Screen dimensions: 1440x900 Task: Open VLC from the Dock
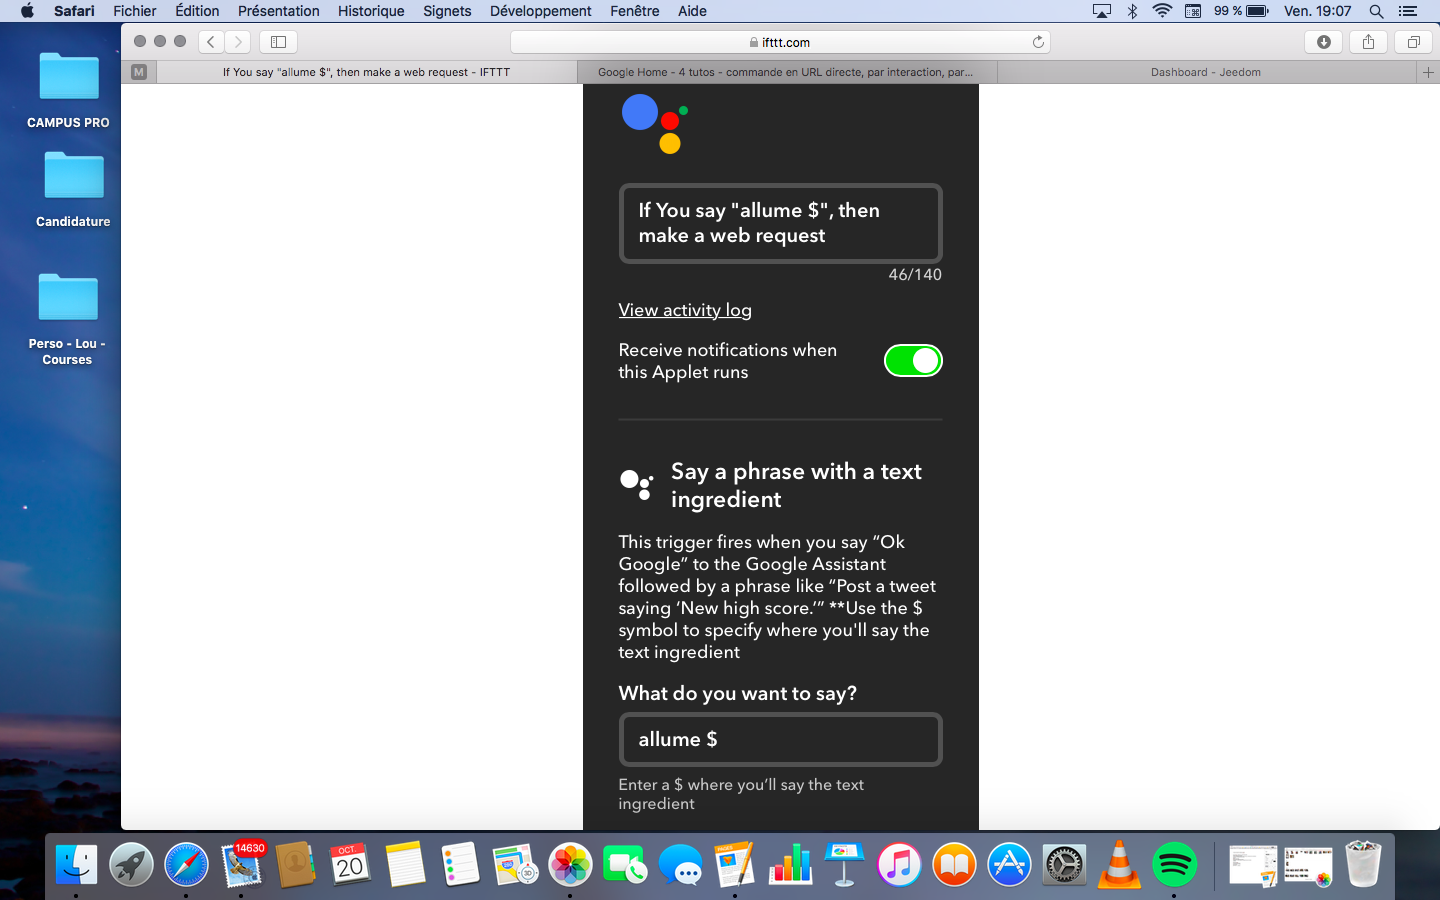pos(1119,865)
